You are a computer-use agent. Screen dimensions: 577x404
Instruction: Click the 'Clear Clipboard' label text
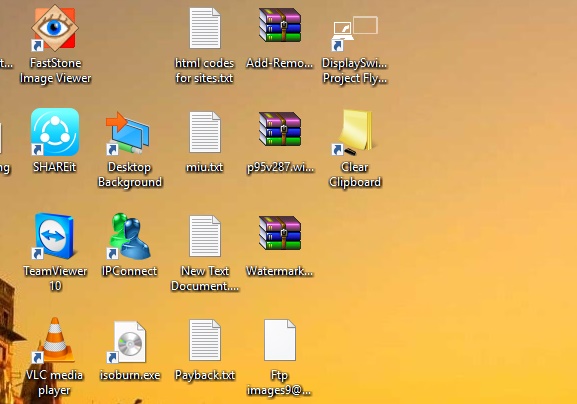tap(355, 174)
